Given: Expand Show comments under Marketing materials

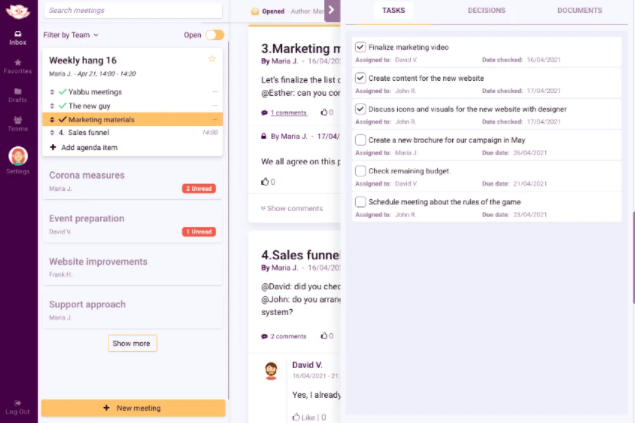Looking at the screenshot, I should pyautogui.click(x=292, y=208).
